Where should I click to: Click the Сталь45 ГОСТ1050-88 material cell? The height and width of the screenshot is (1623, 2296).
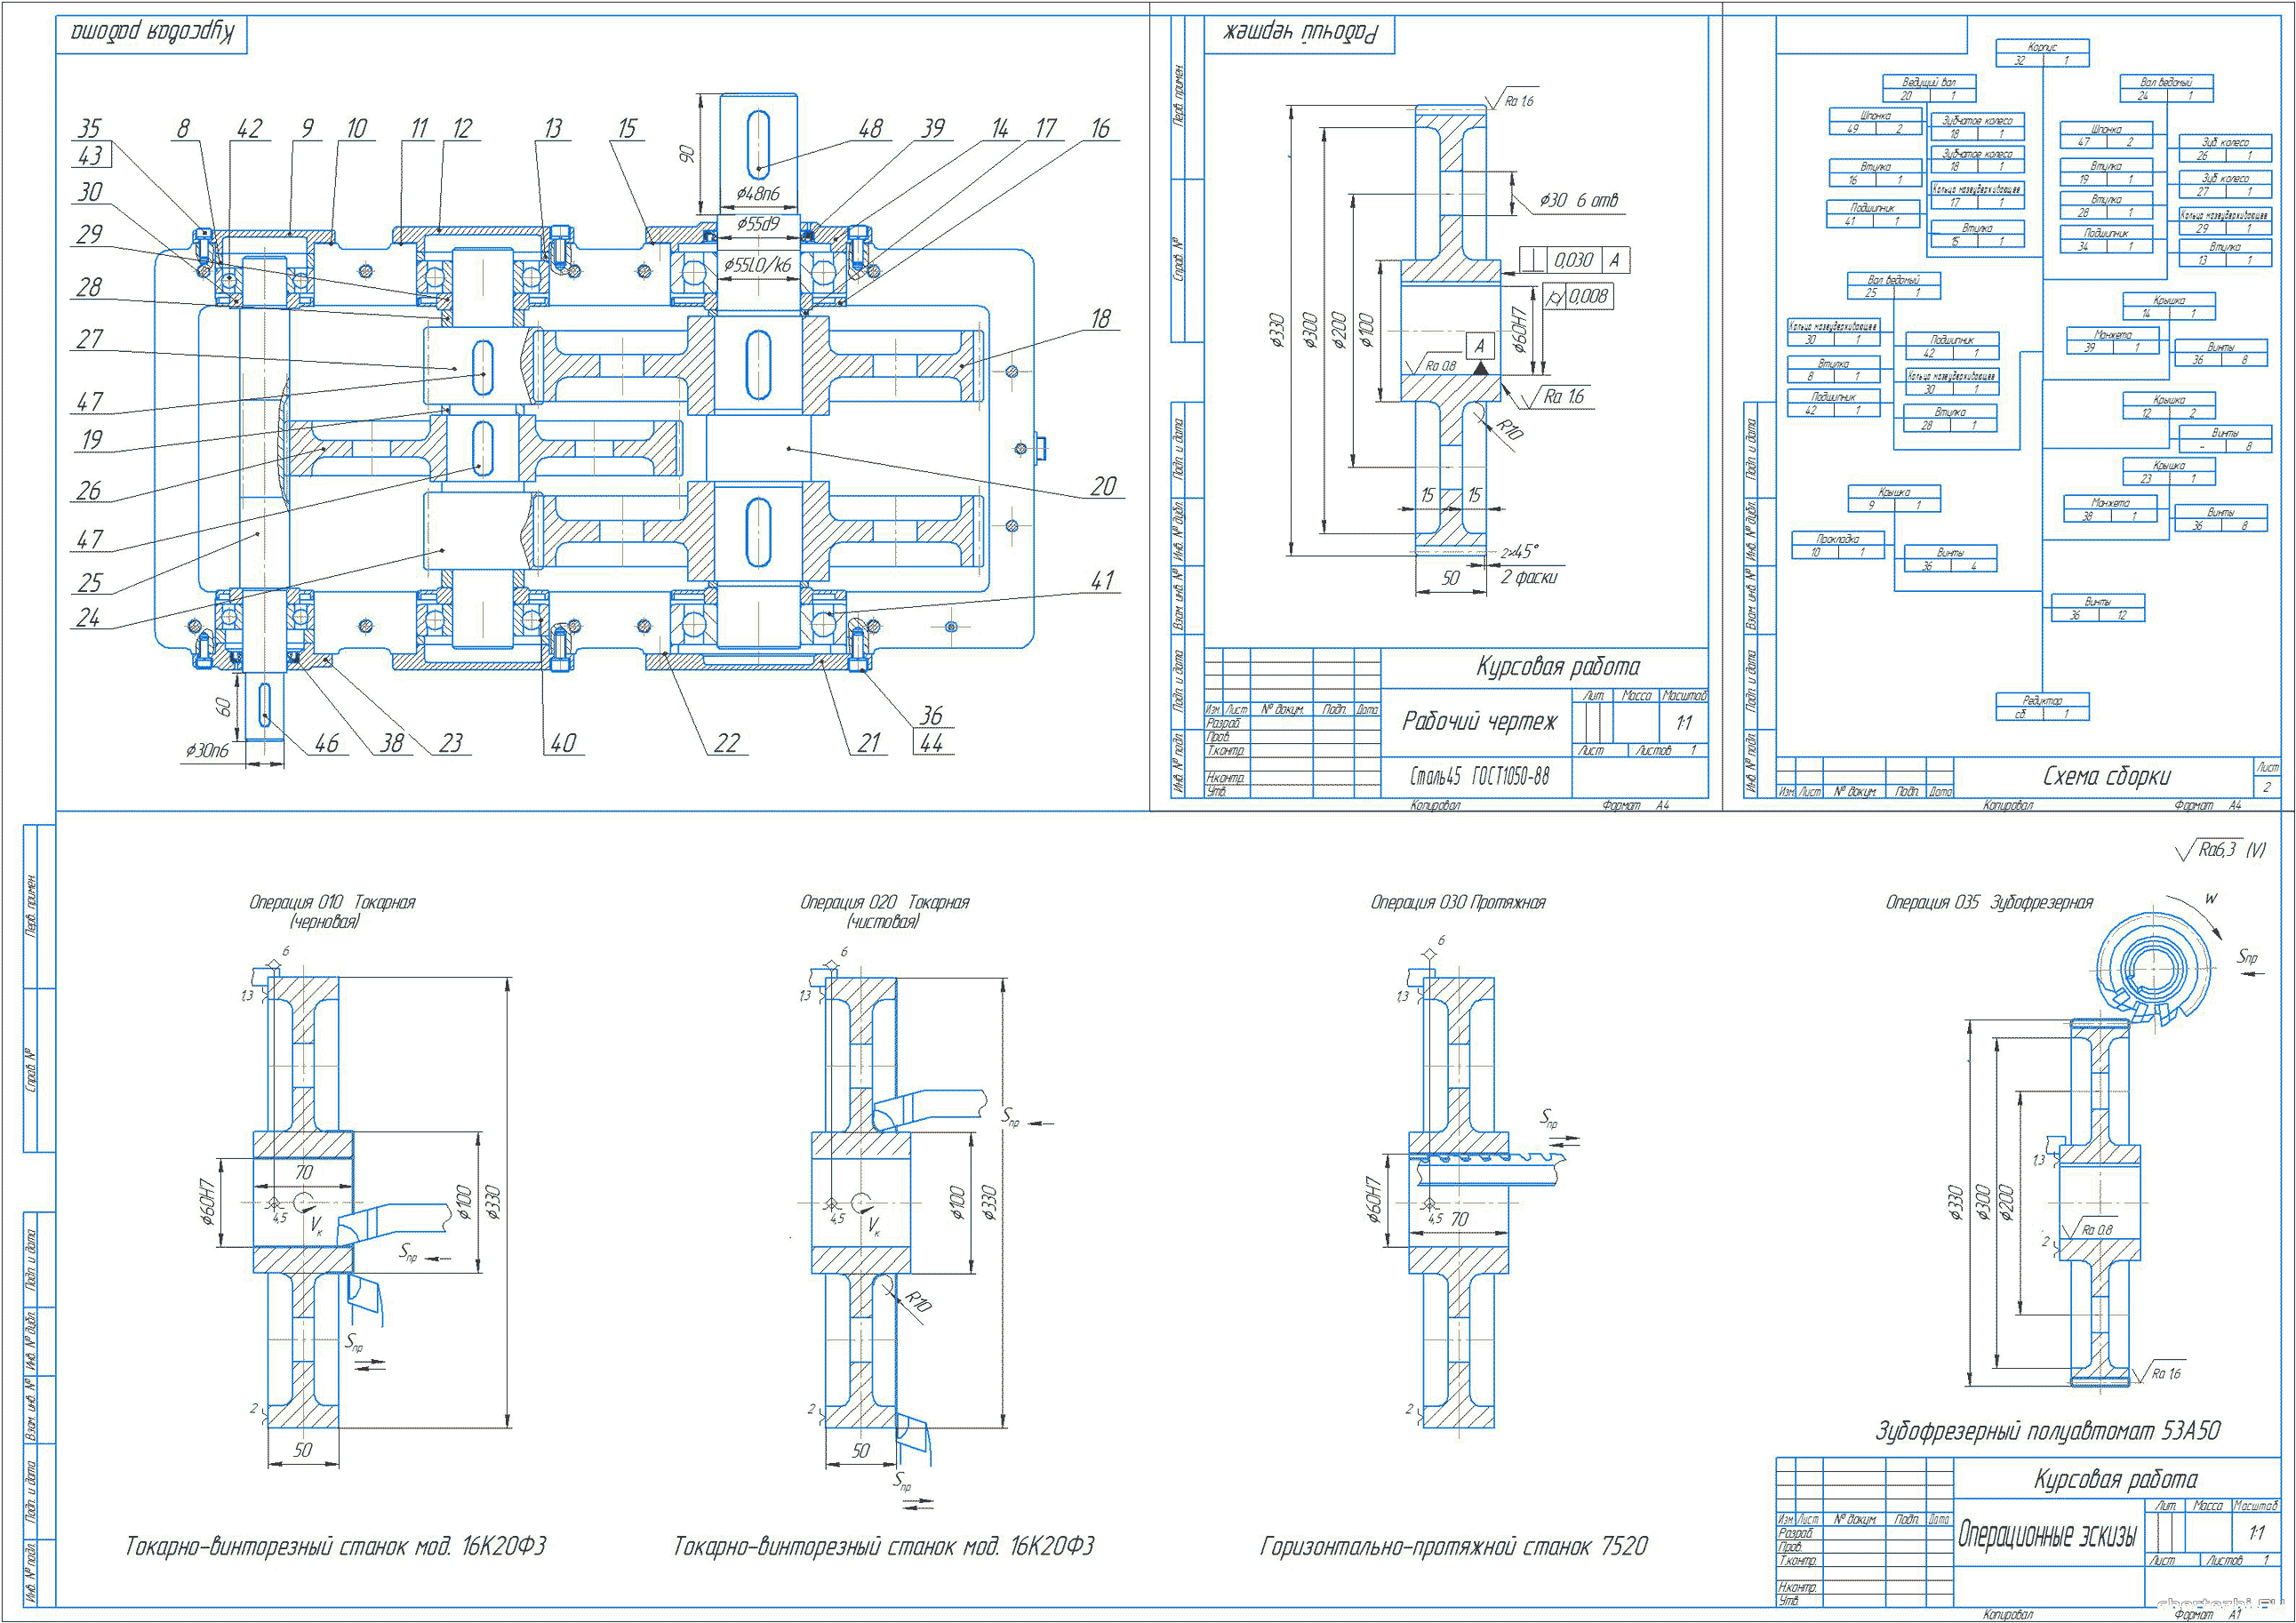(1479, 776)
